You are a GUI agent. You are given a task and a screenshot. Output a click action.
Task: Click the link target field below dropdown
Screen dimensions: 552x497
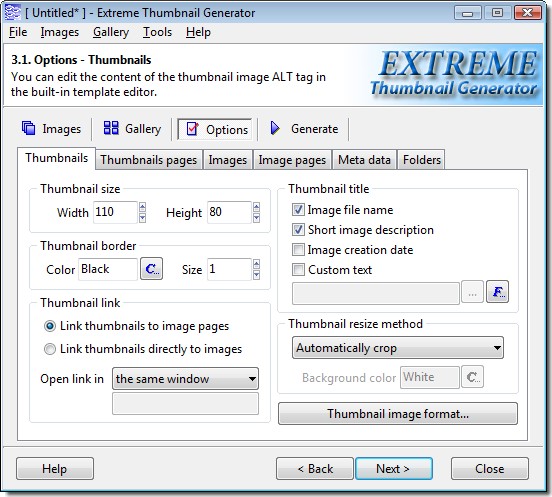185,403
